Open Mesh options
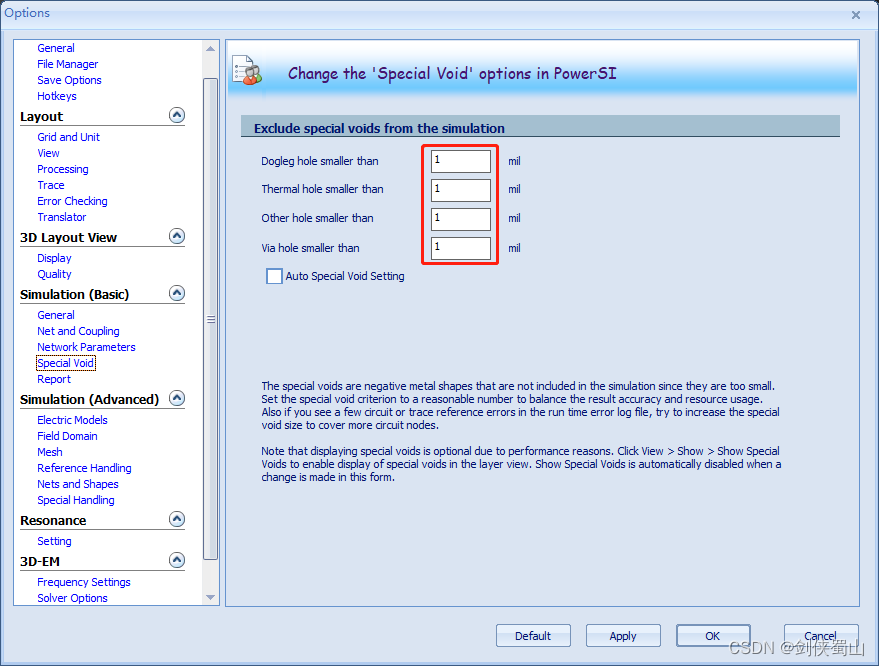 (50, 452)
